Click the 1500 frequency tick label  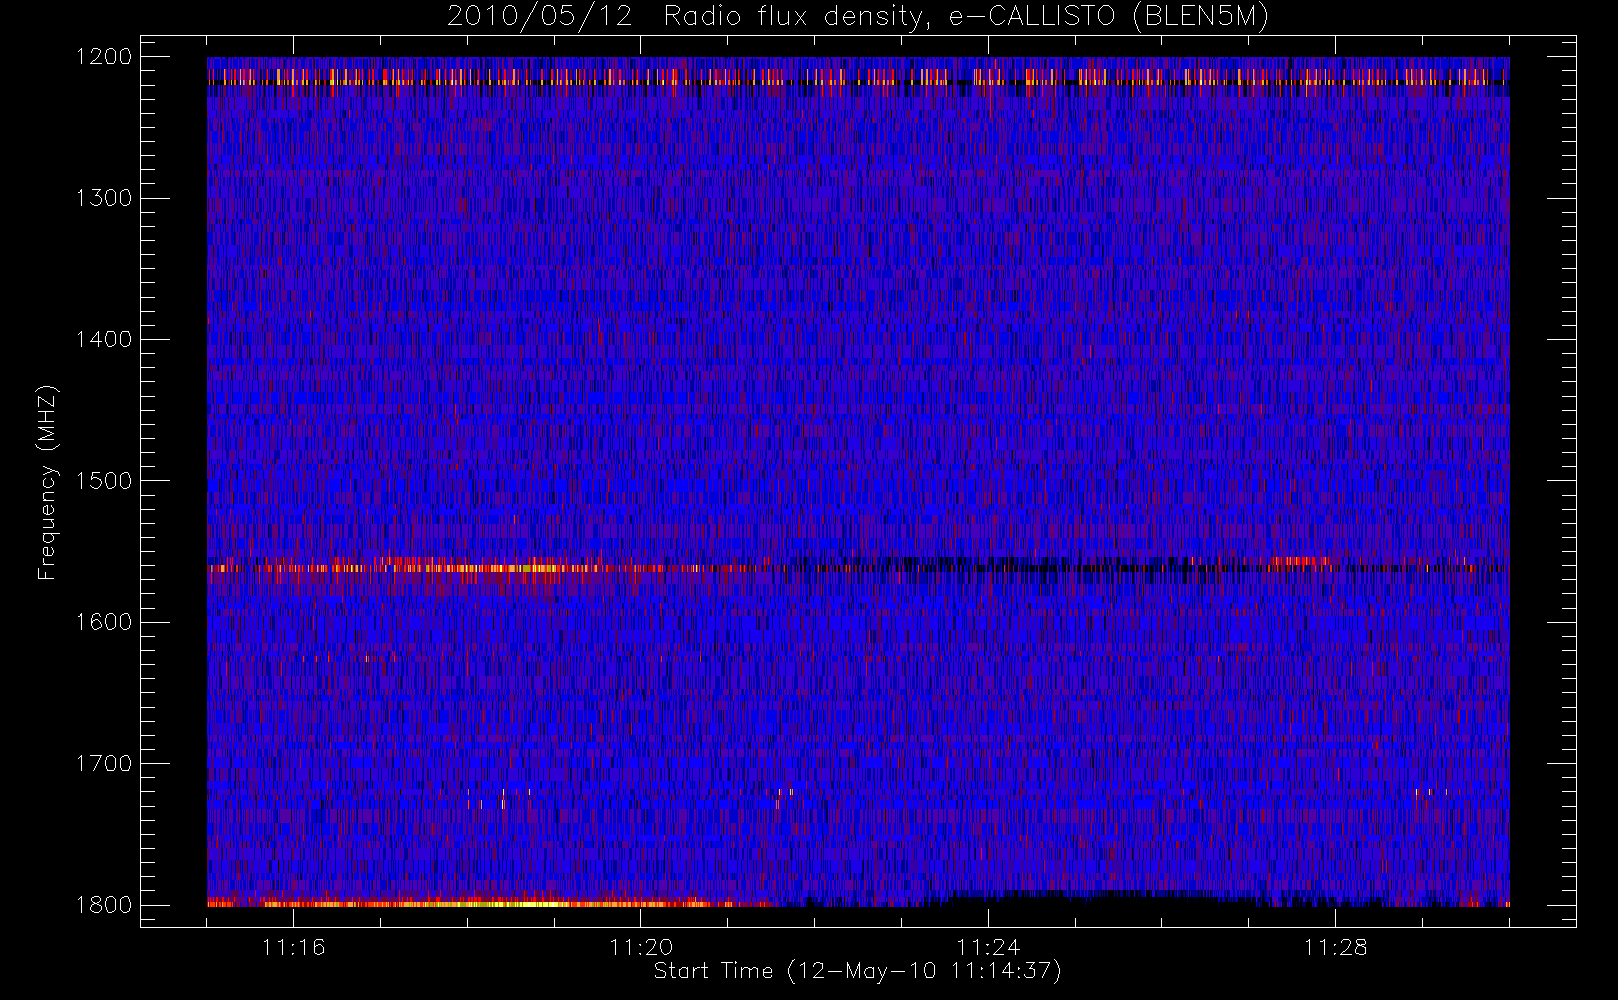[104, 481]
